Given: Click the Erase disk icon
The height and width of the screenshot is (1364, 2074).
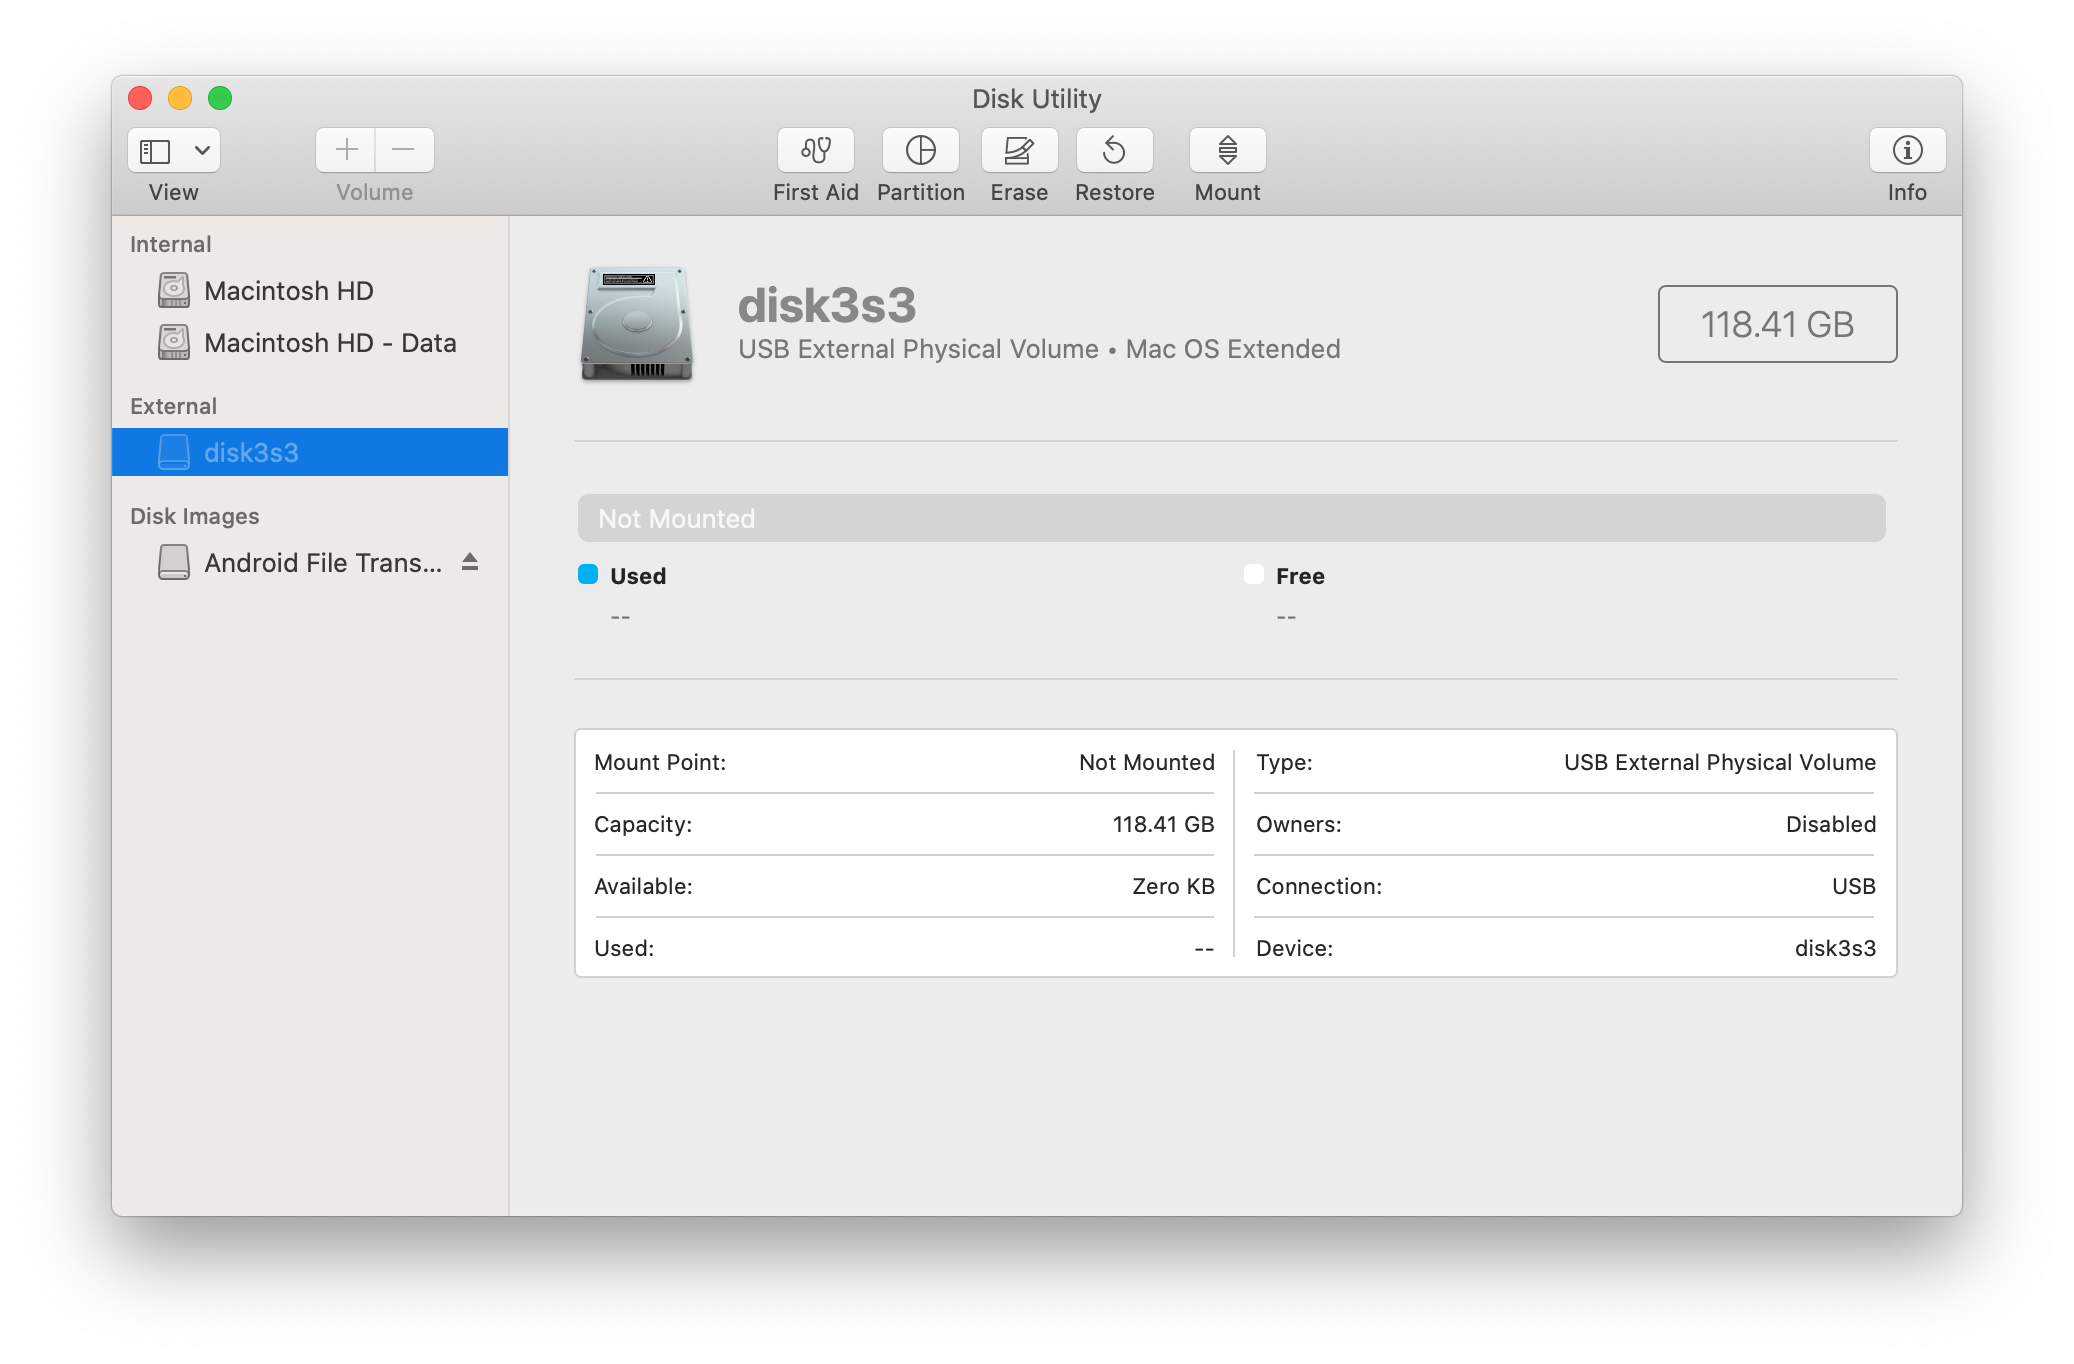Looking at the screenshot, I should (1018, 150).
